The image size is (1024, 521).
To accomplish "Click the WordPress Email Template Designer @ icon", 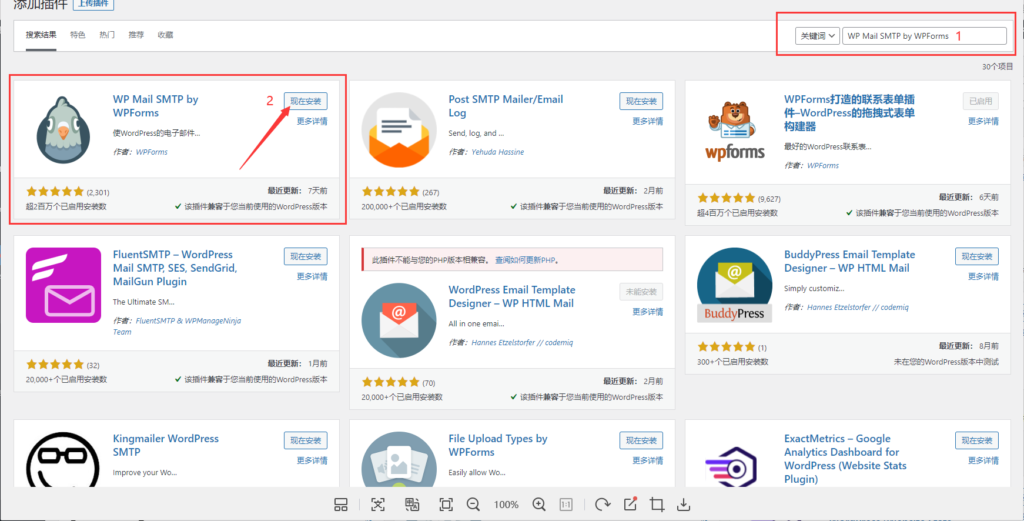I will point(399,320).
